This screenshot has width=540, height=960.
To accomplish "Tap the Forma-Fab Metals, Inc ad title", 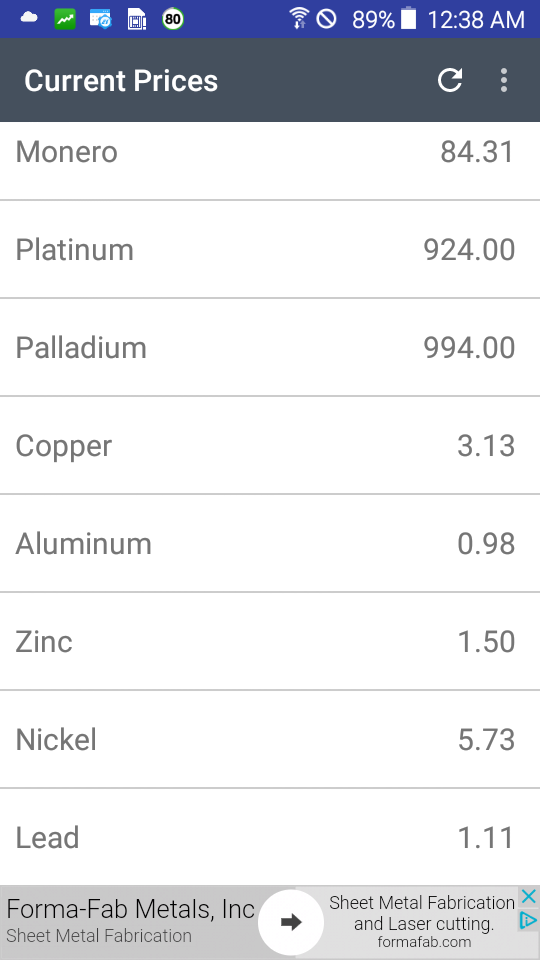I will tap(130, 909).
